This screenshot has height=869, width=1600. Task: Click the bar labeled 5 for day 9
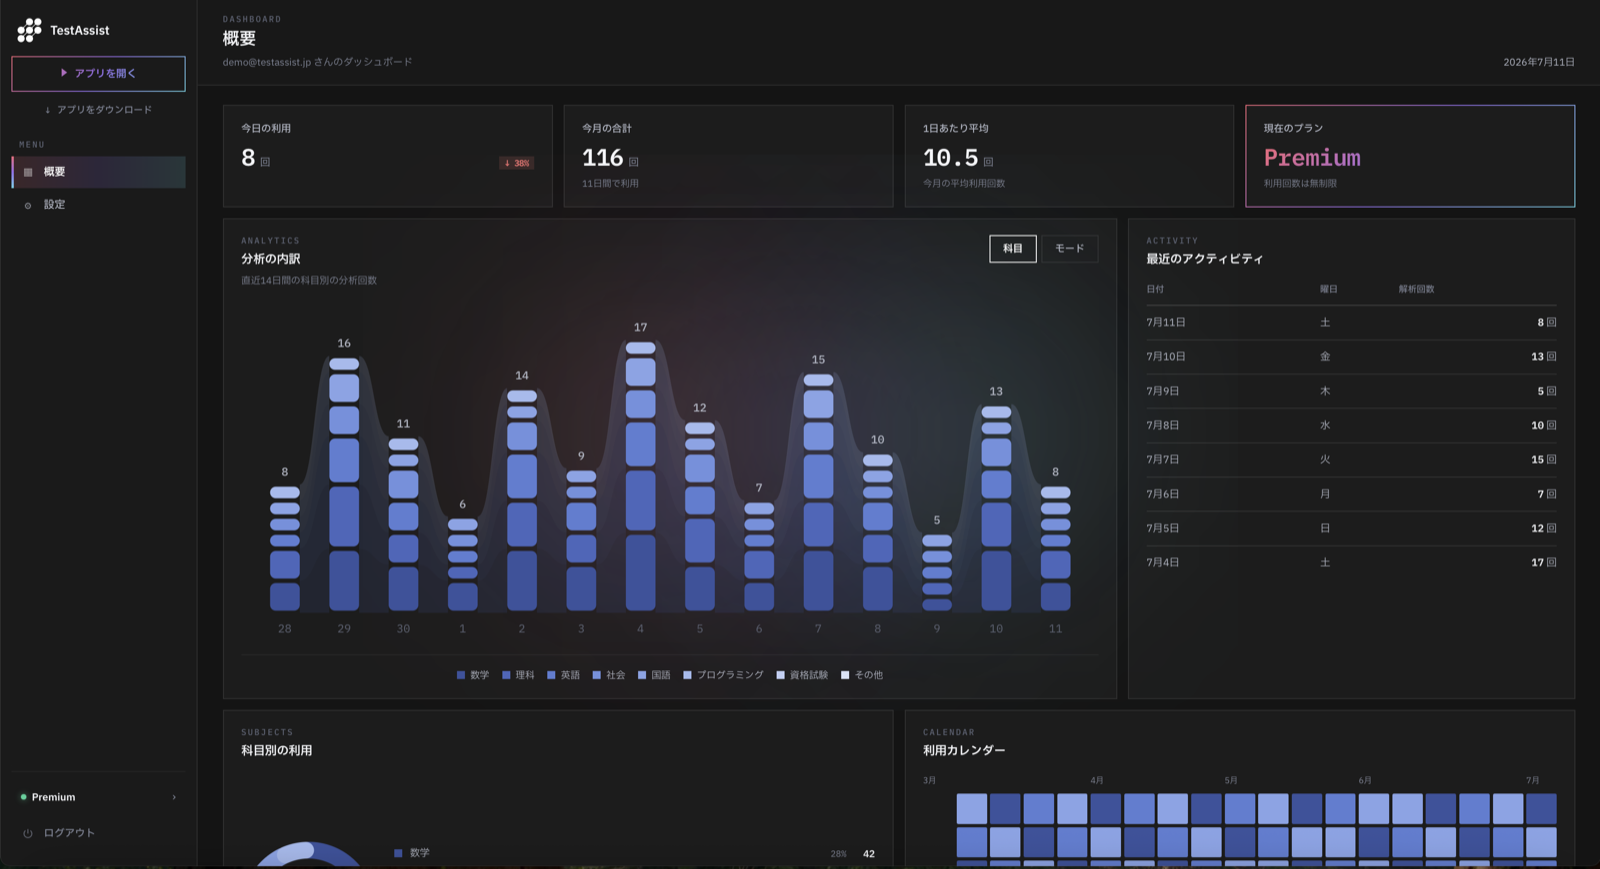[937, 572]
